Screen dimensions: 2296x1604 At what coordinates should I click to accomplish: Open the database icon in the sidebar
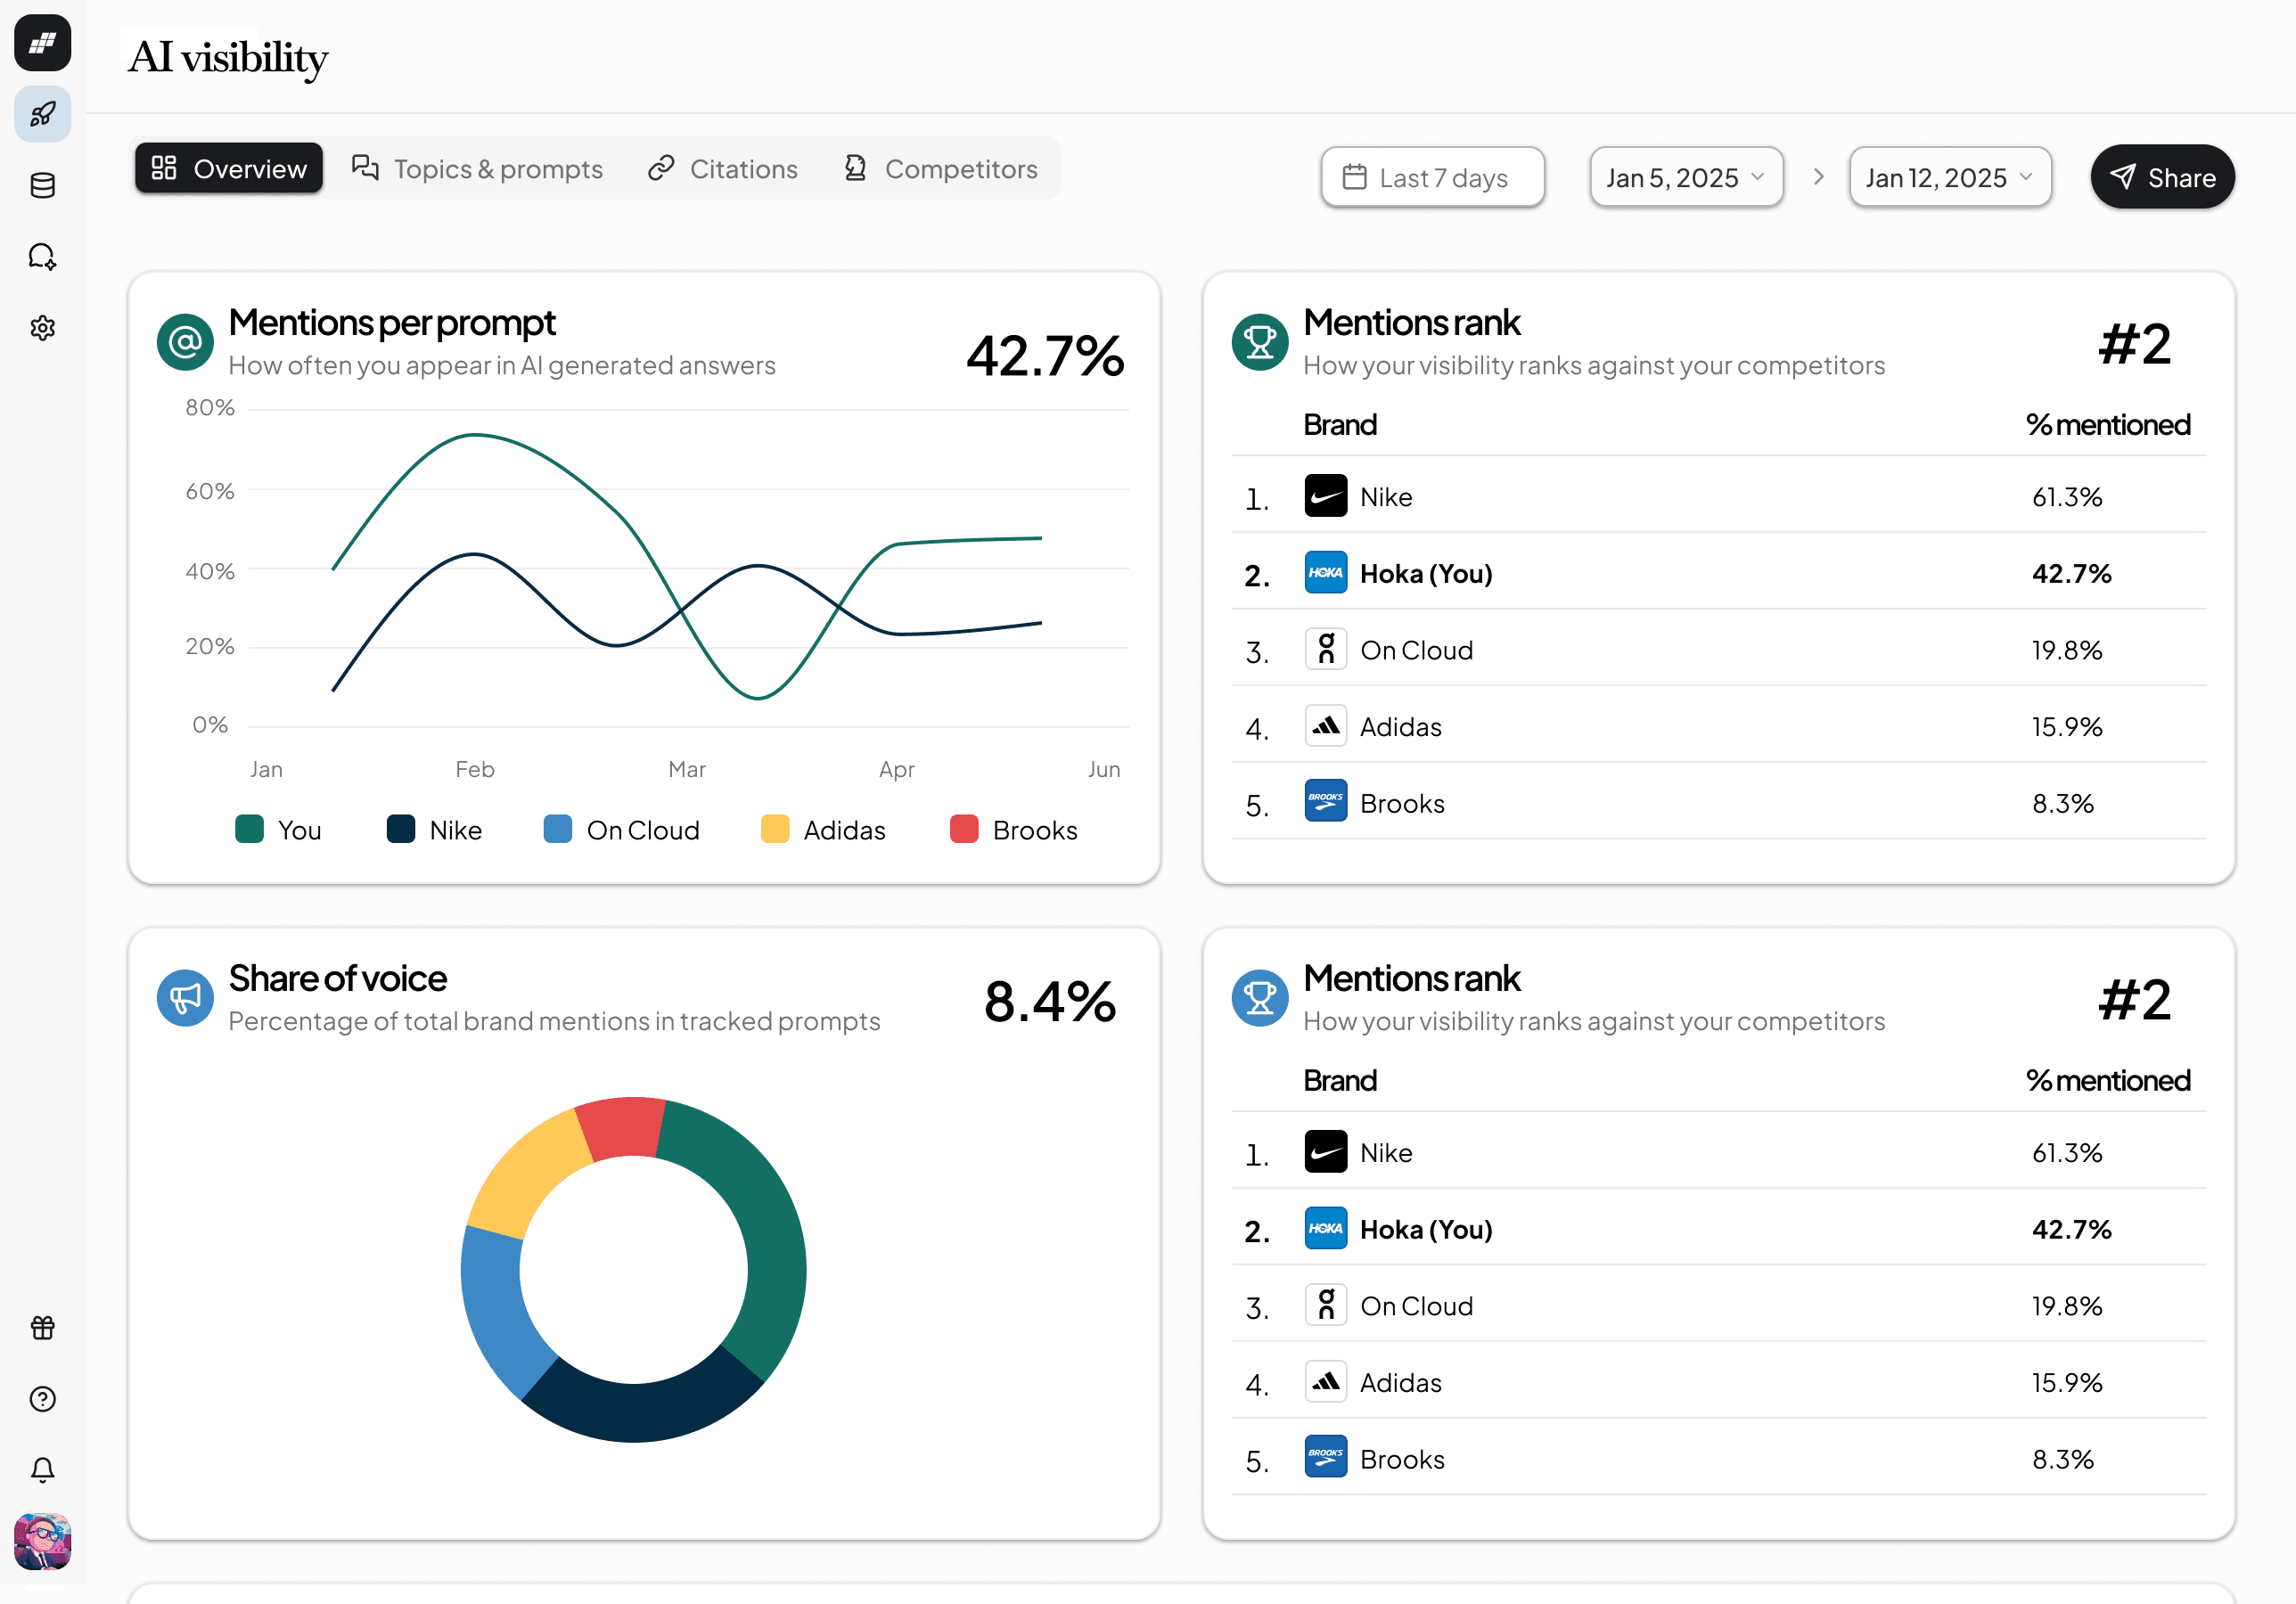42,186
